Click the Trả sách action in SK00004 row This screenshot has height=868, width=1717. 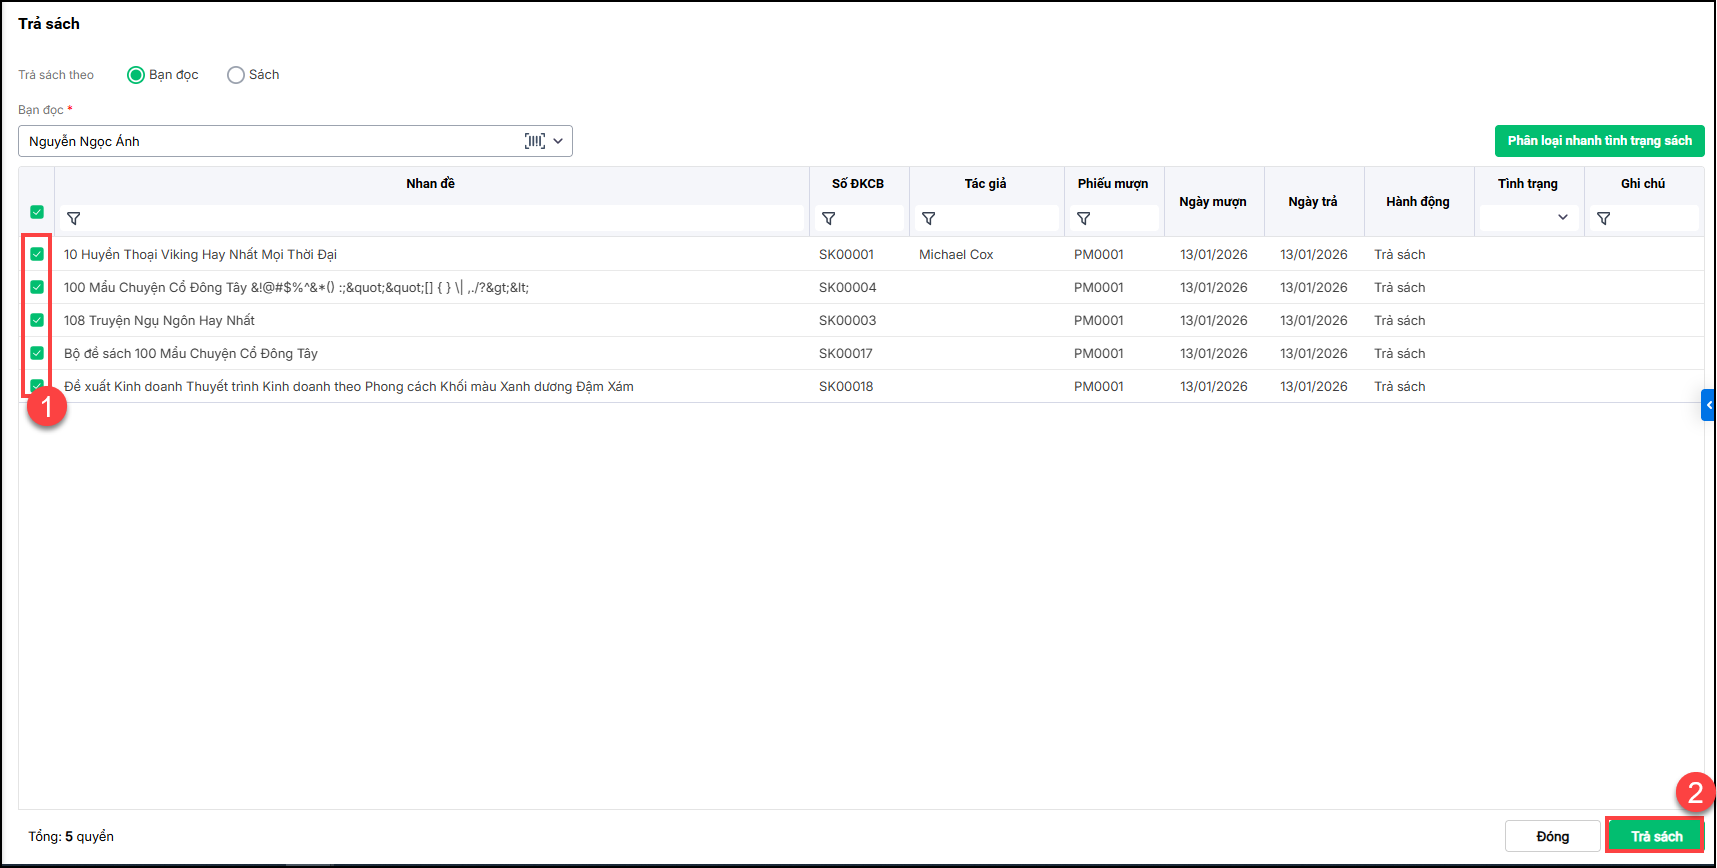pos(1399,287)
